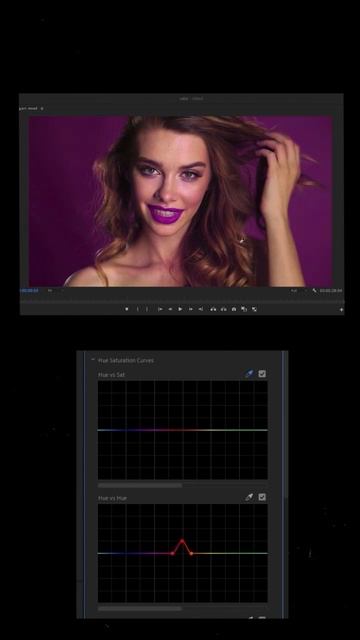Image resolution: width=360 pixels, height=640 pixels.
Task: Add a marker in the Program Monitor
Action: (x=127, y=309)
